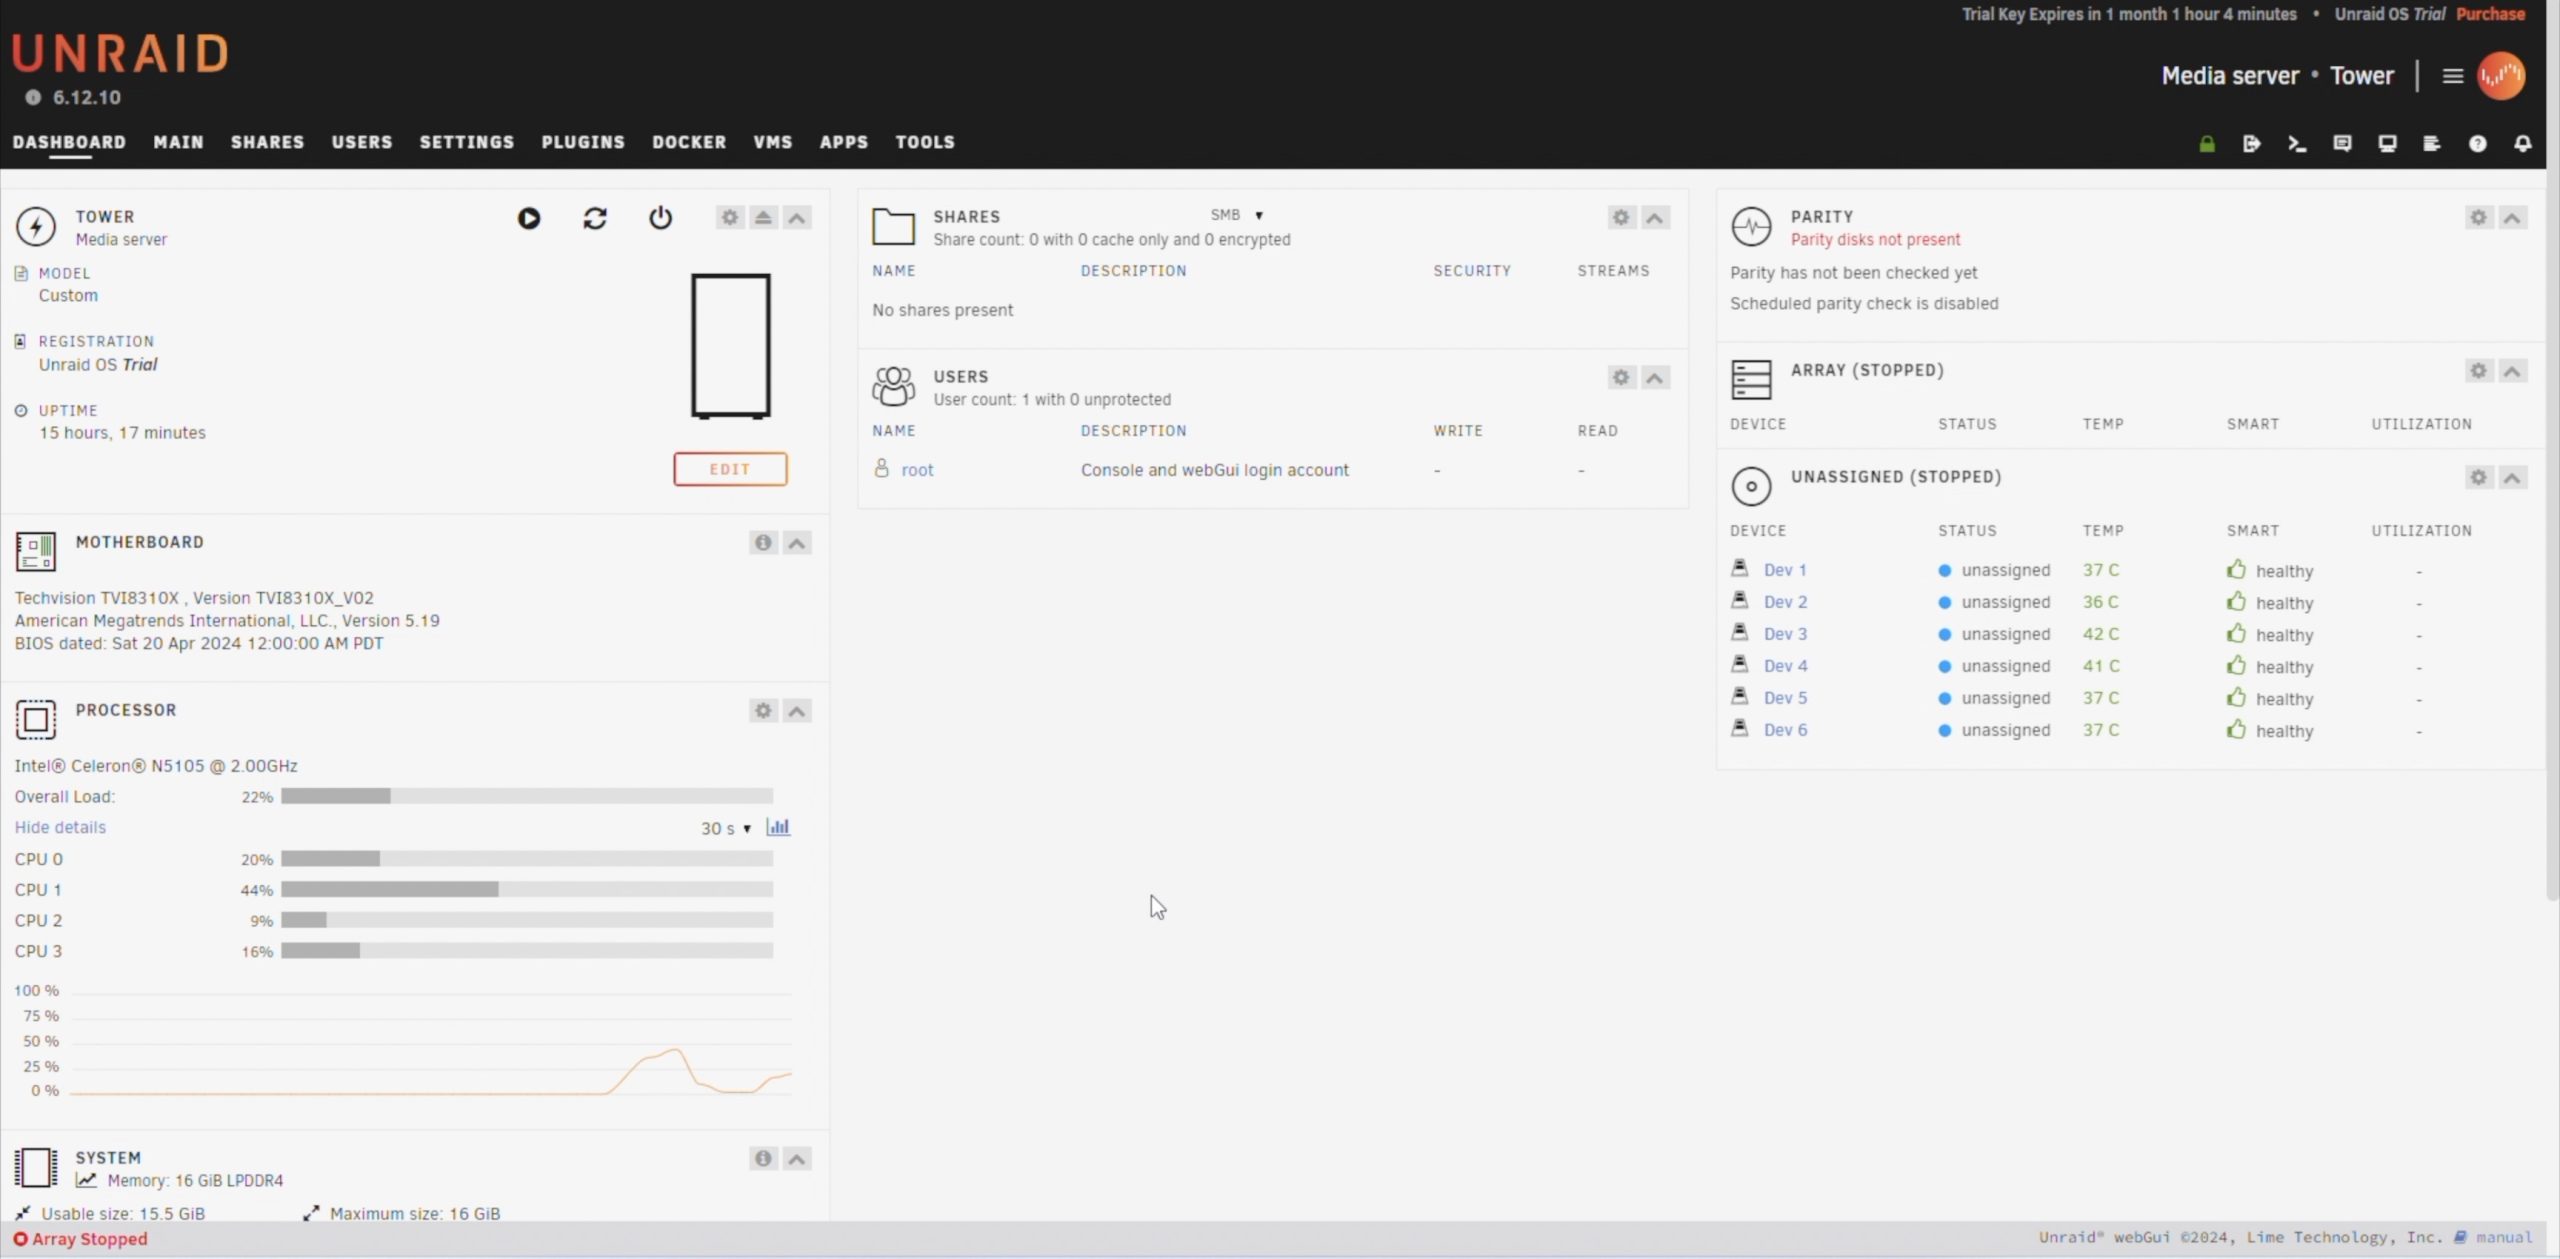Screen dimensions: 2560x1259
Task: Click the reboot icon in Tower panel
Action: [x=595, y=218]
